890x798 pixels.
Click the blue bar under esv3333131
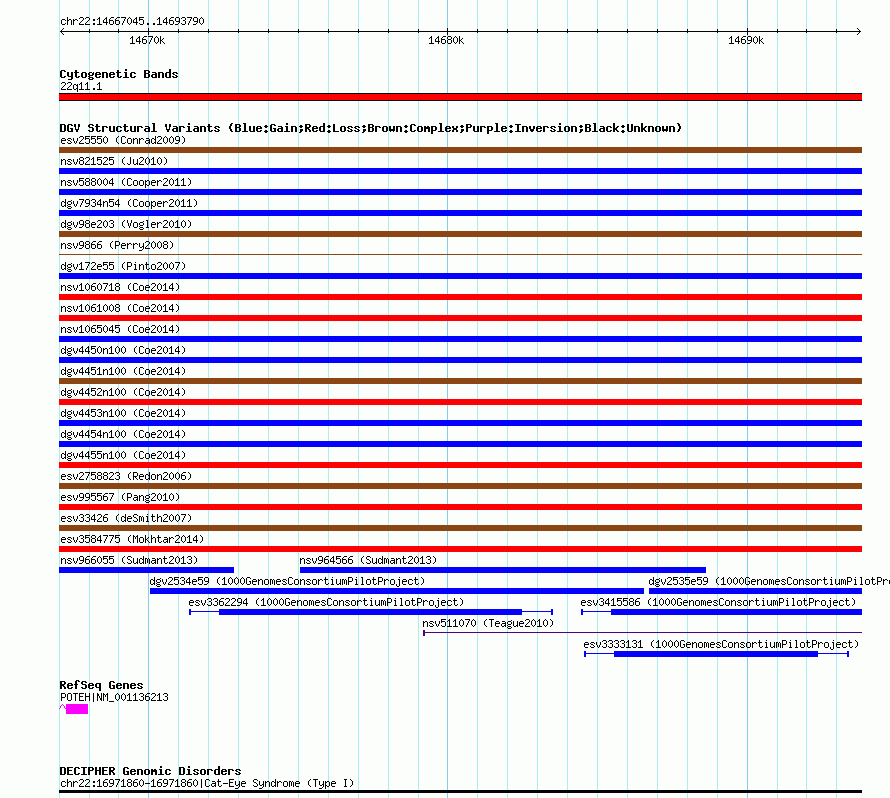(x=716, y=654)
